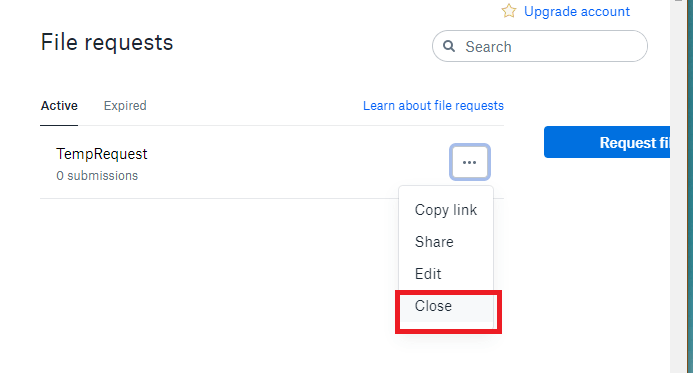Viewport: 693px width, 373px height.
Task: Click the scrollbar up arrow at top
Action: click(x=679, y=1)
